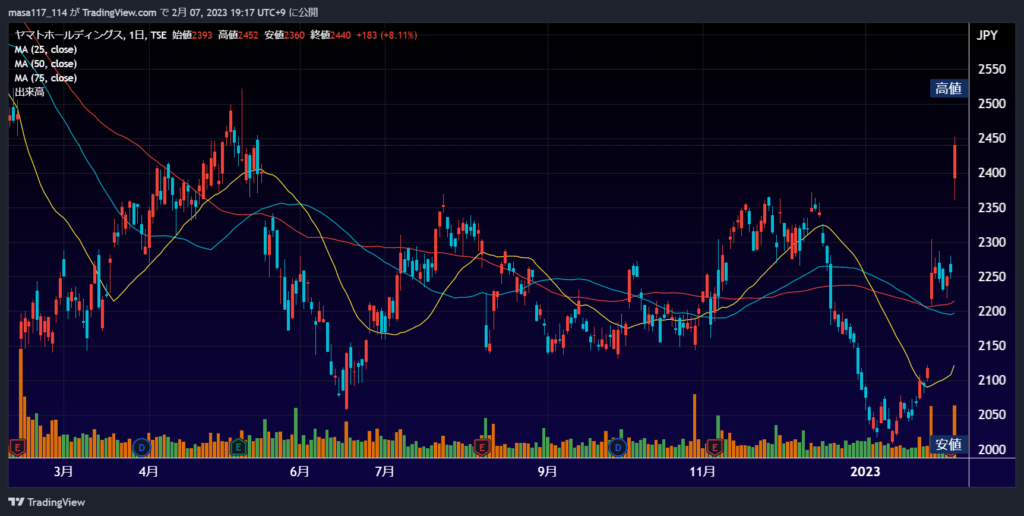
Task: Click the ヤマトホールディングス symbol title
Action: [x=69, y=35]
